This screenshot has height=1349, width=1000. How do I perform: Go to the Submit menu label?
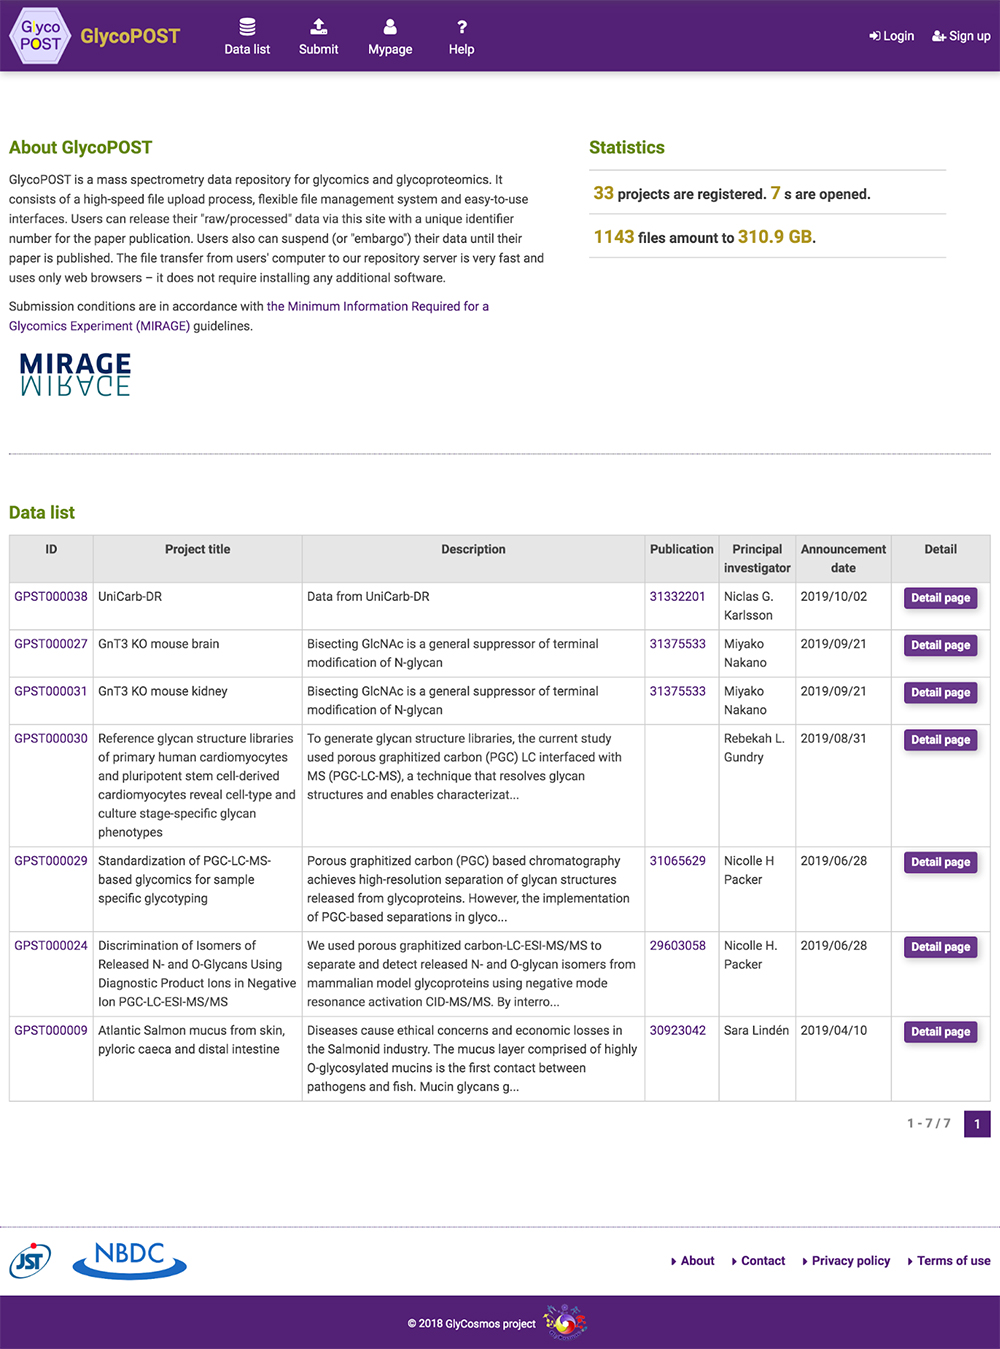318,49
